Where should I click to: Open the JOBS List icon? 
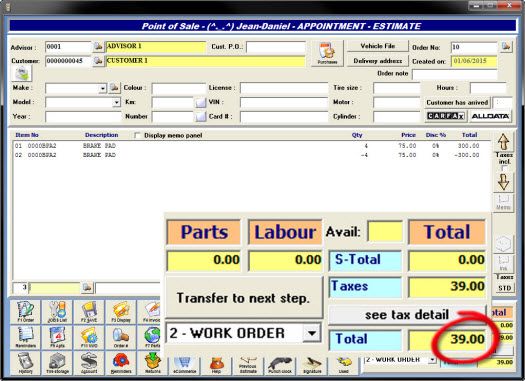click(x=57, y=312)
